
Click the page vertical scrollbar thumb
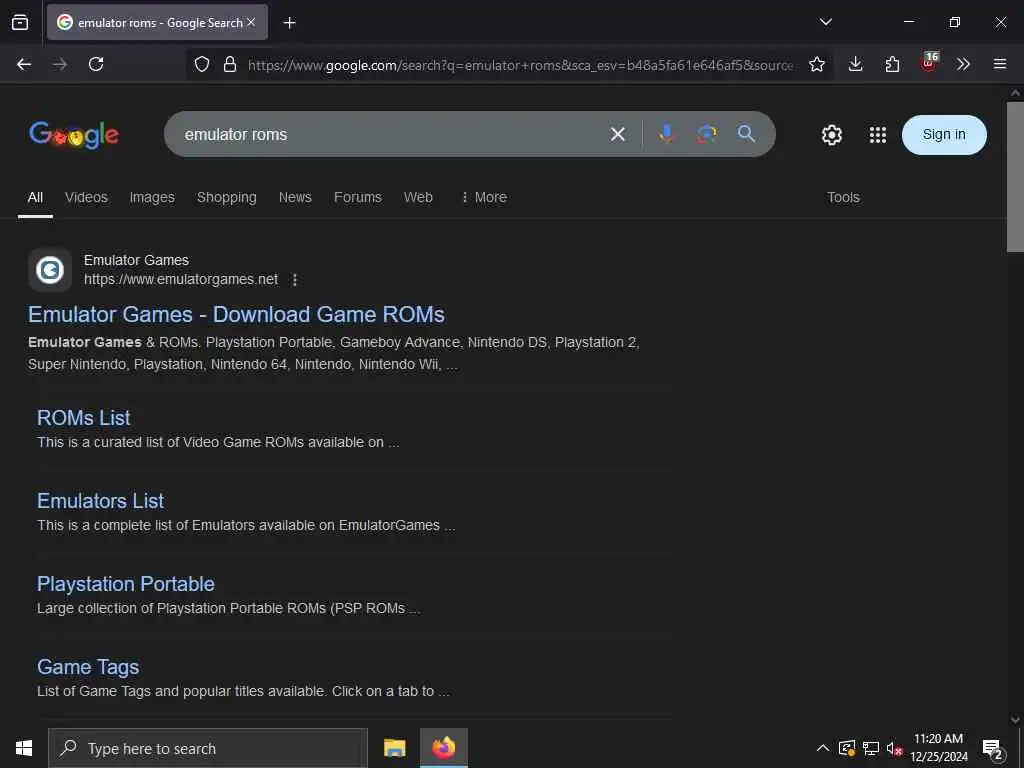tap(1015, 176)
